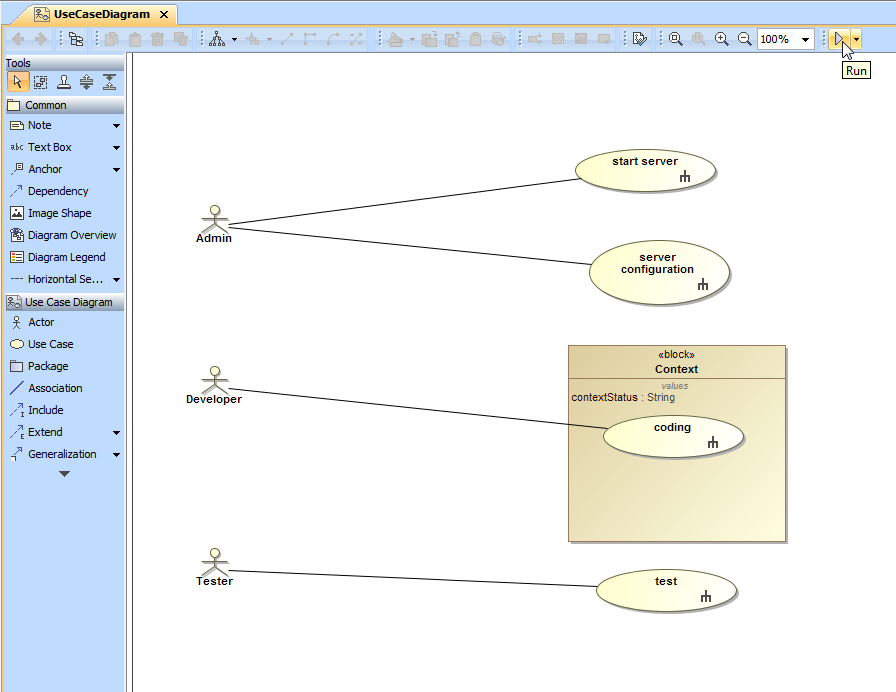
Task: Click the diagram layout tree icon
Action: point(217,39)
